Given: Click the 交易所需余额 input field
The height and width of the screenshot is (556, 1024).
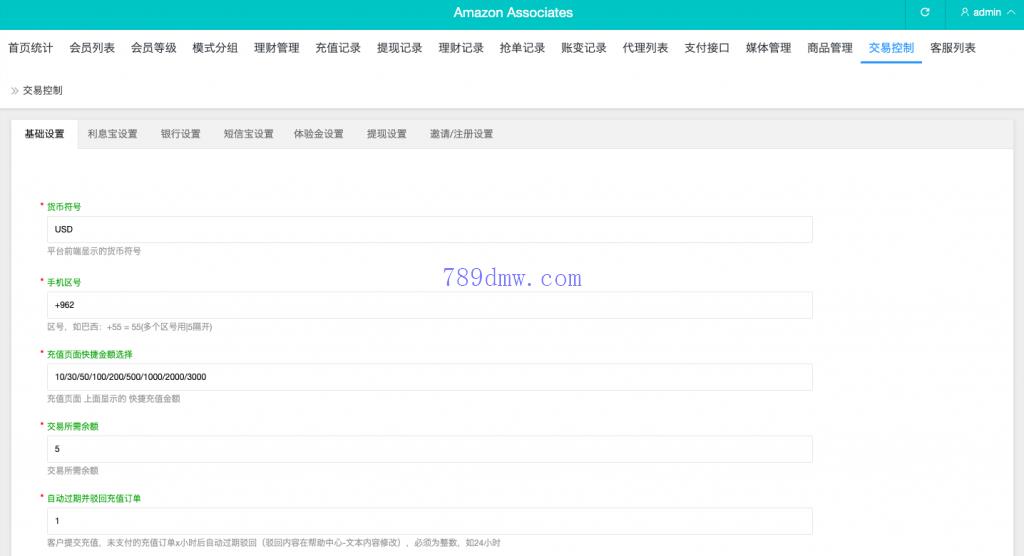Looking at the screenshot, I should click(x=429, y=449).
